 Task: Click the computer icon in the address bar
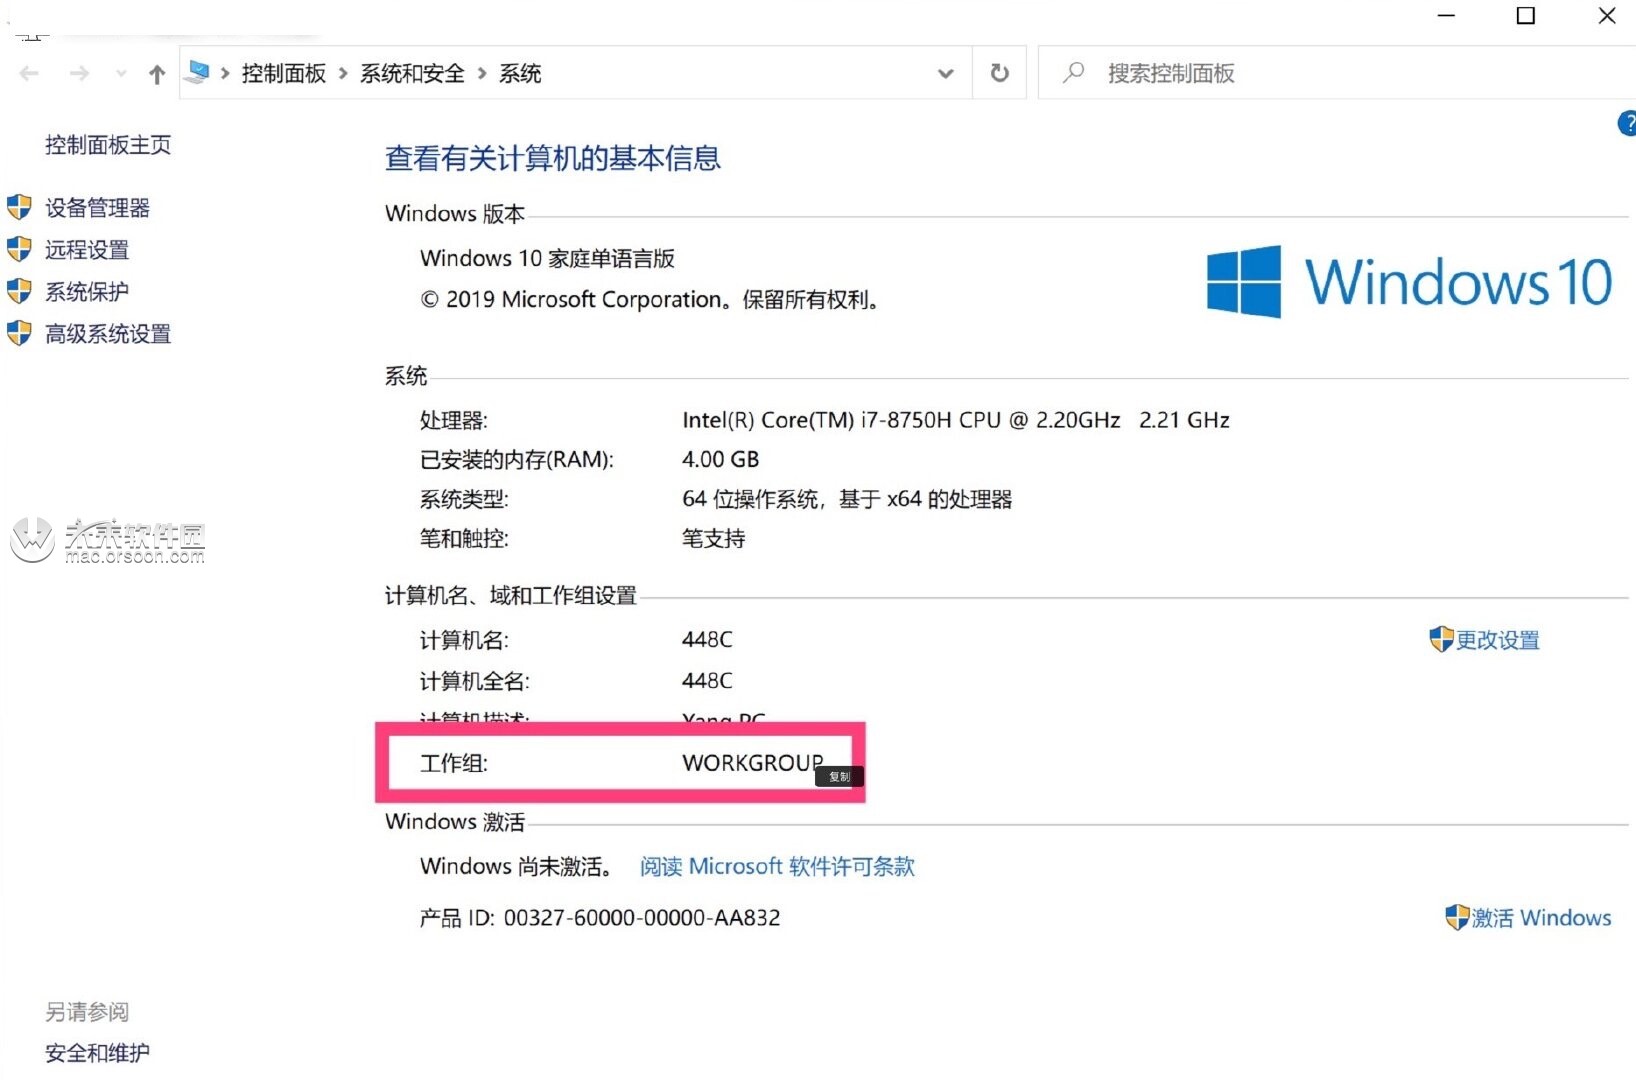coord(198,72)
